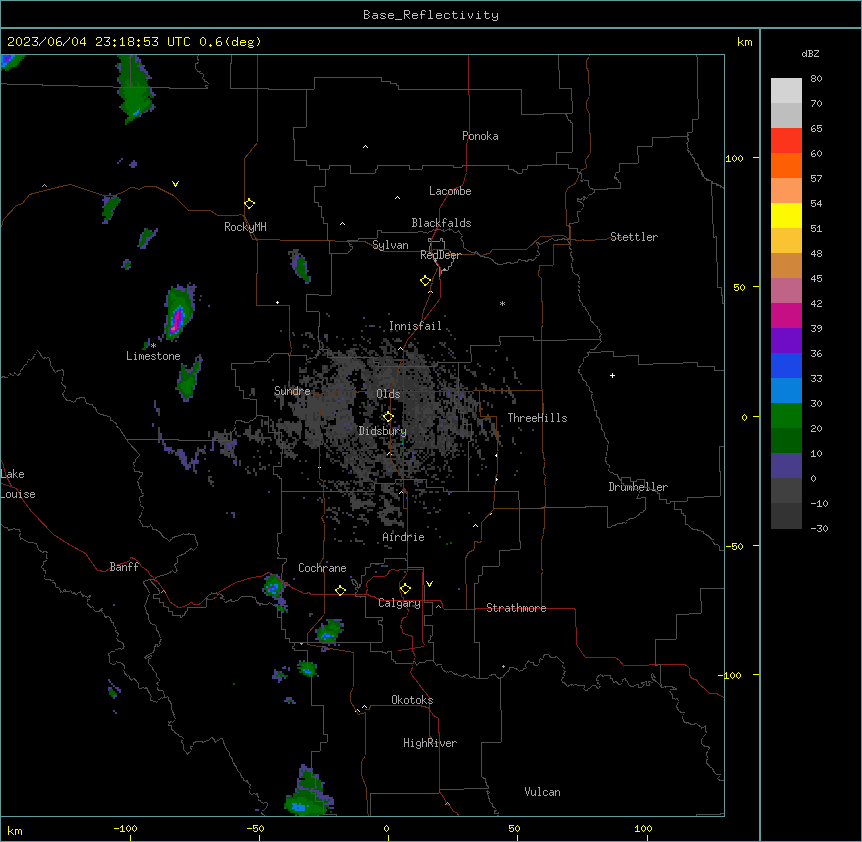Click the Cochrane town label
Screen dimensions: 862x842
click(322, 568)
